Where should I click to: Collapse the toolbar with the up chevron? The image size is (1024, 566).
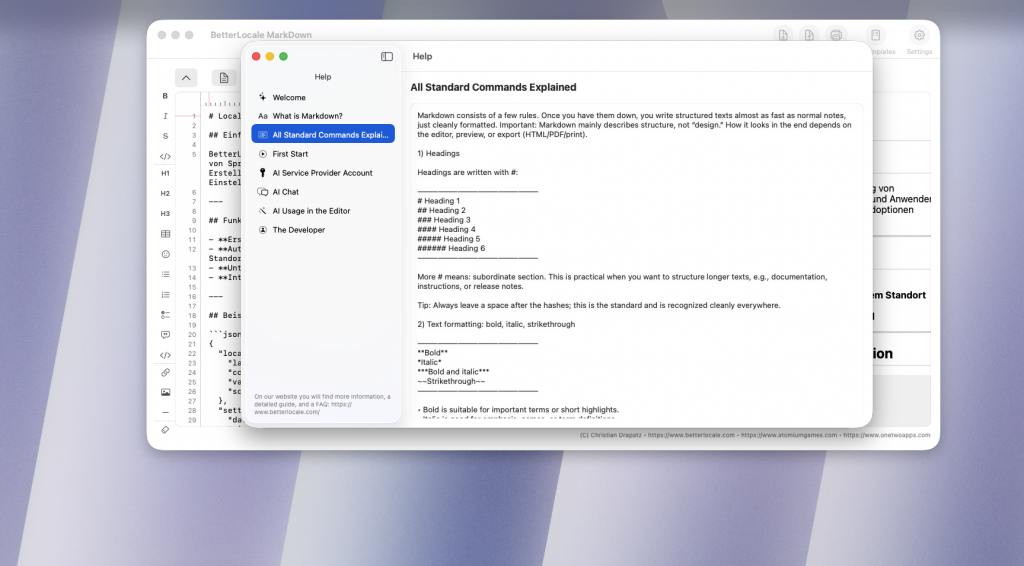tap(186, 78)
